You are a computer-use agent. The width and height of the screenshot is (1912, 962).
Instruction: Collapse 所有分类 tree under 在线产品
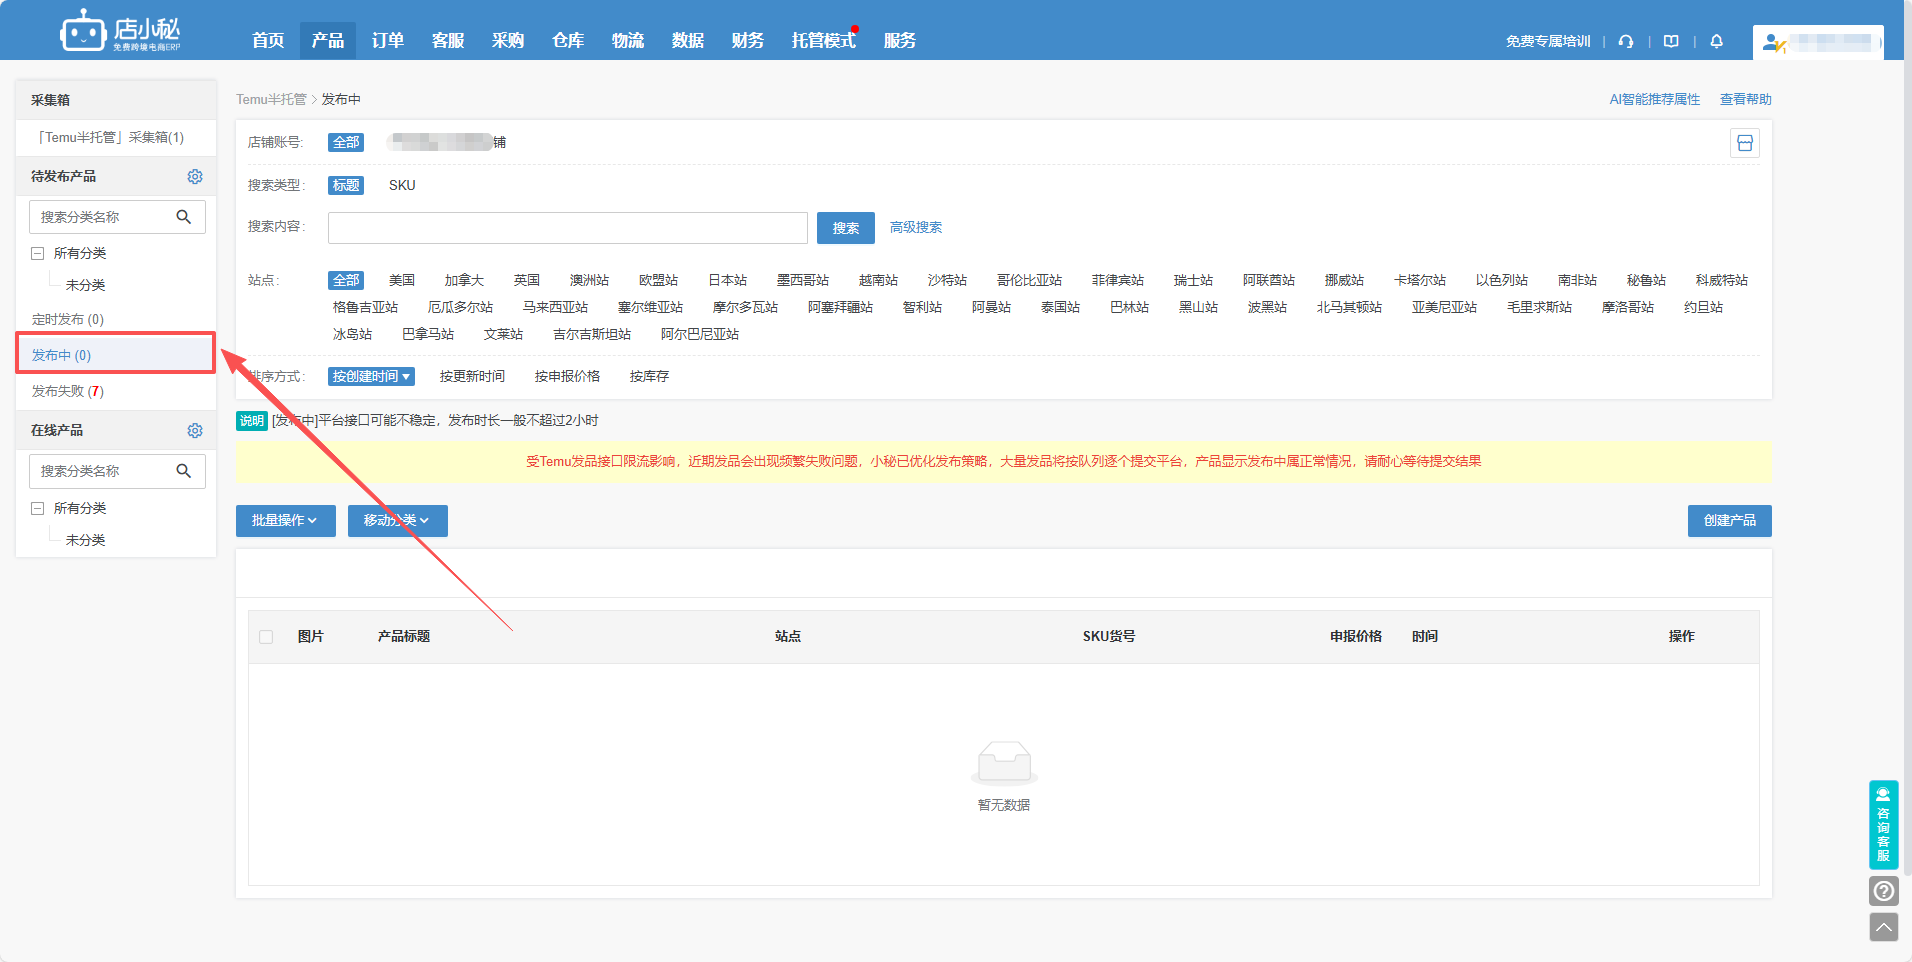[38, 508]
